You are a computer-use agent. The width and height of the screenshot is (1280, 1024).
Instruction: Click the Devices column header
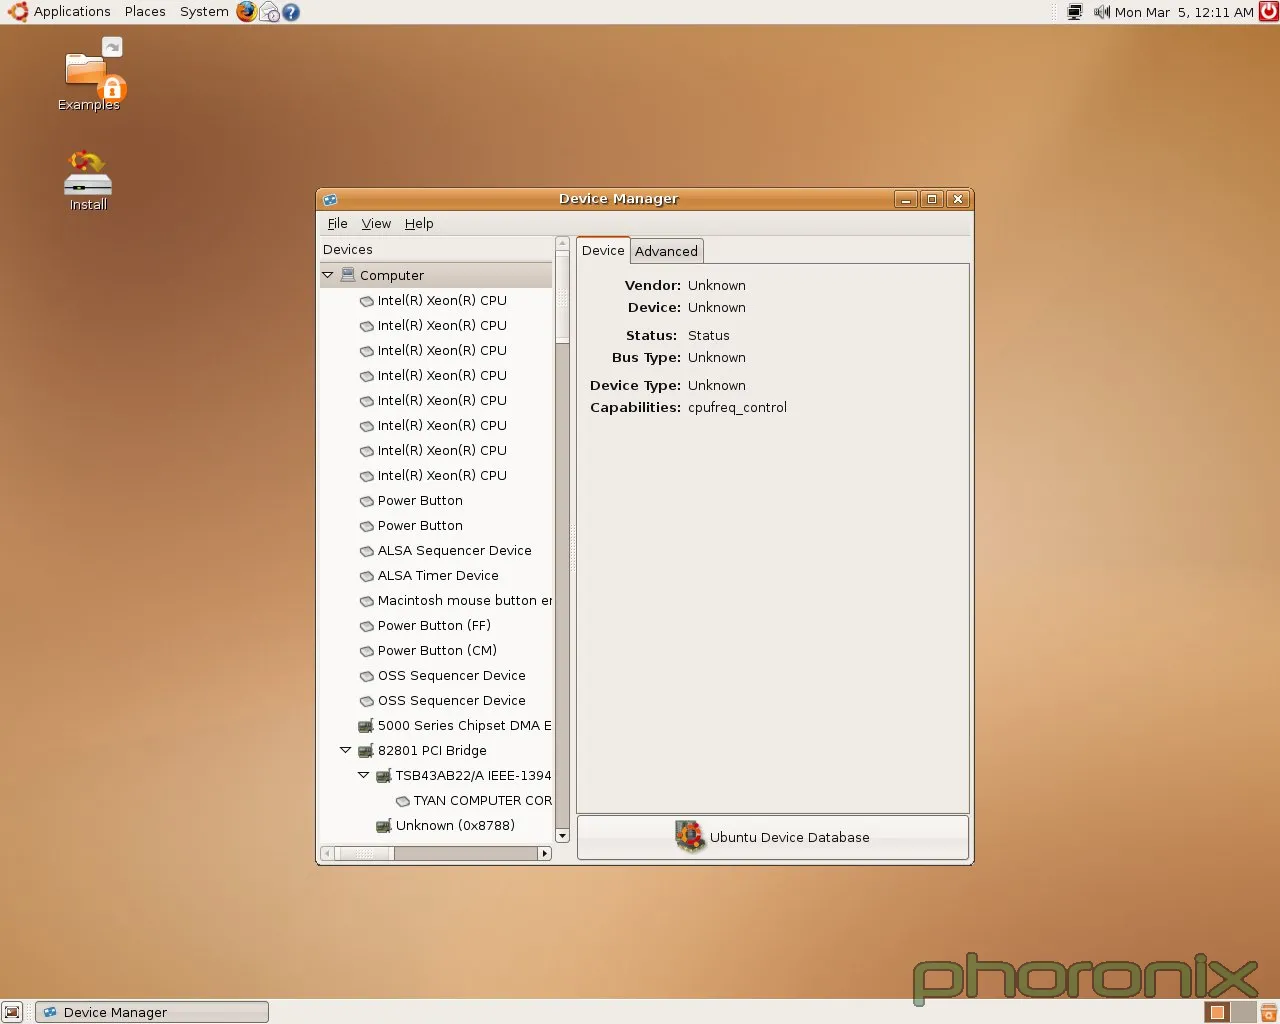coord(436,250)
